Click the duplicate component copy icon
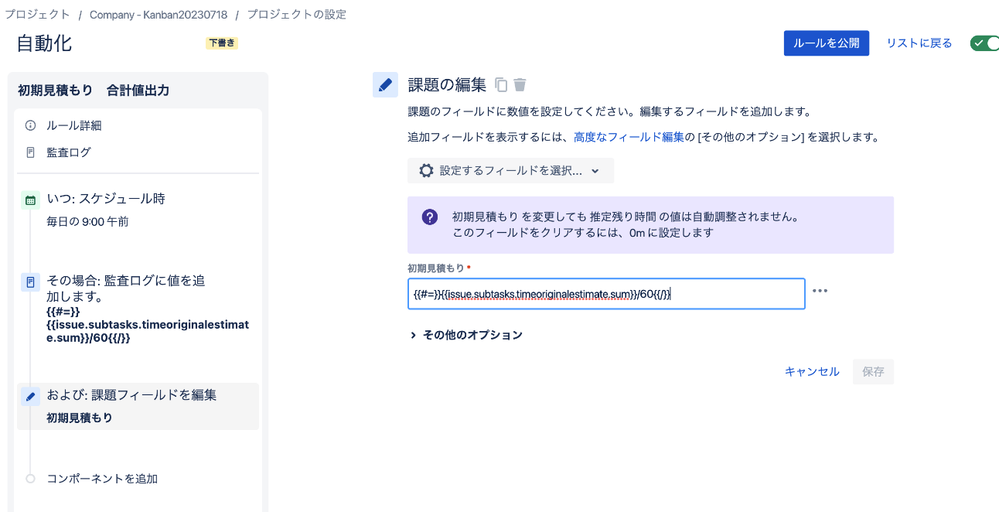999x512 pixels. coord(501,85)
